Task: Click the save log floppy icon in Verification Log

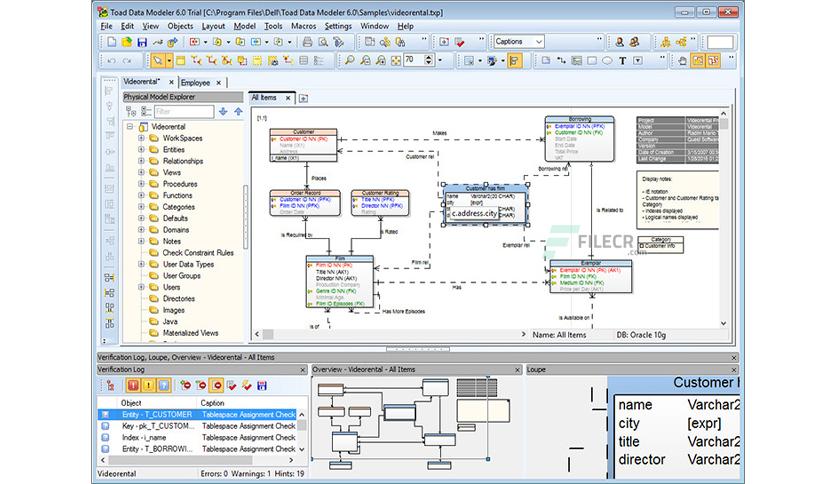Action: click(262, 385)
